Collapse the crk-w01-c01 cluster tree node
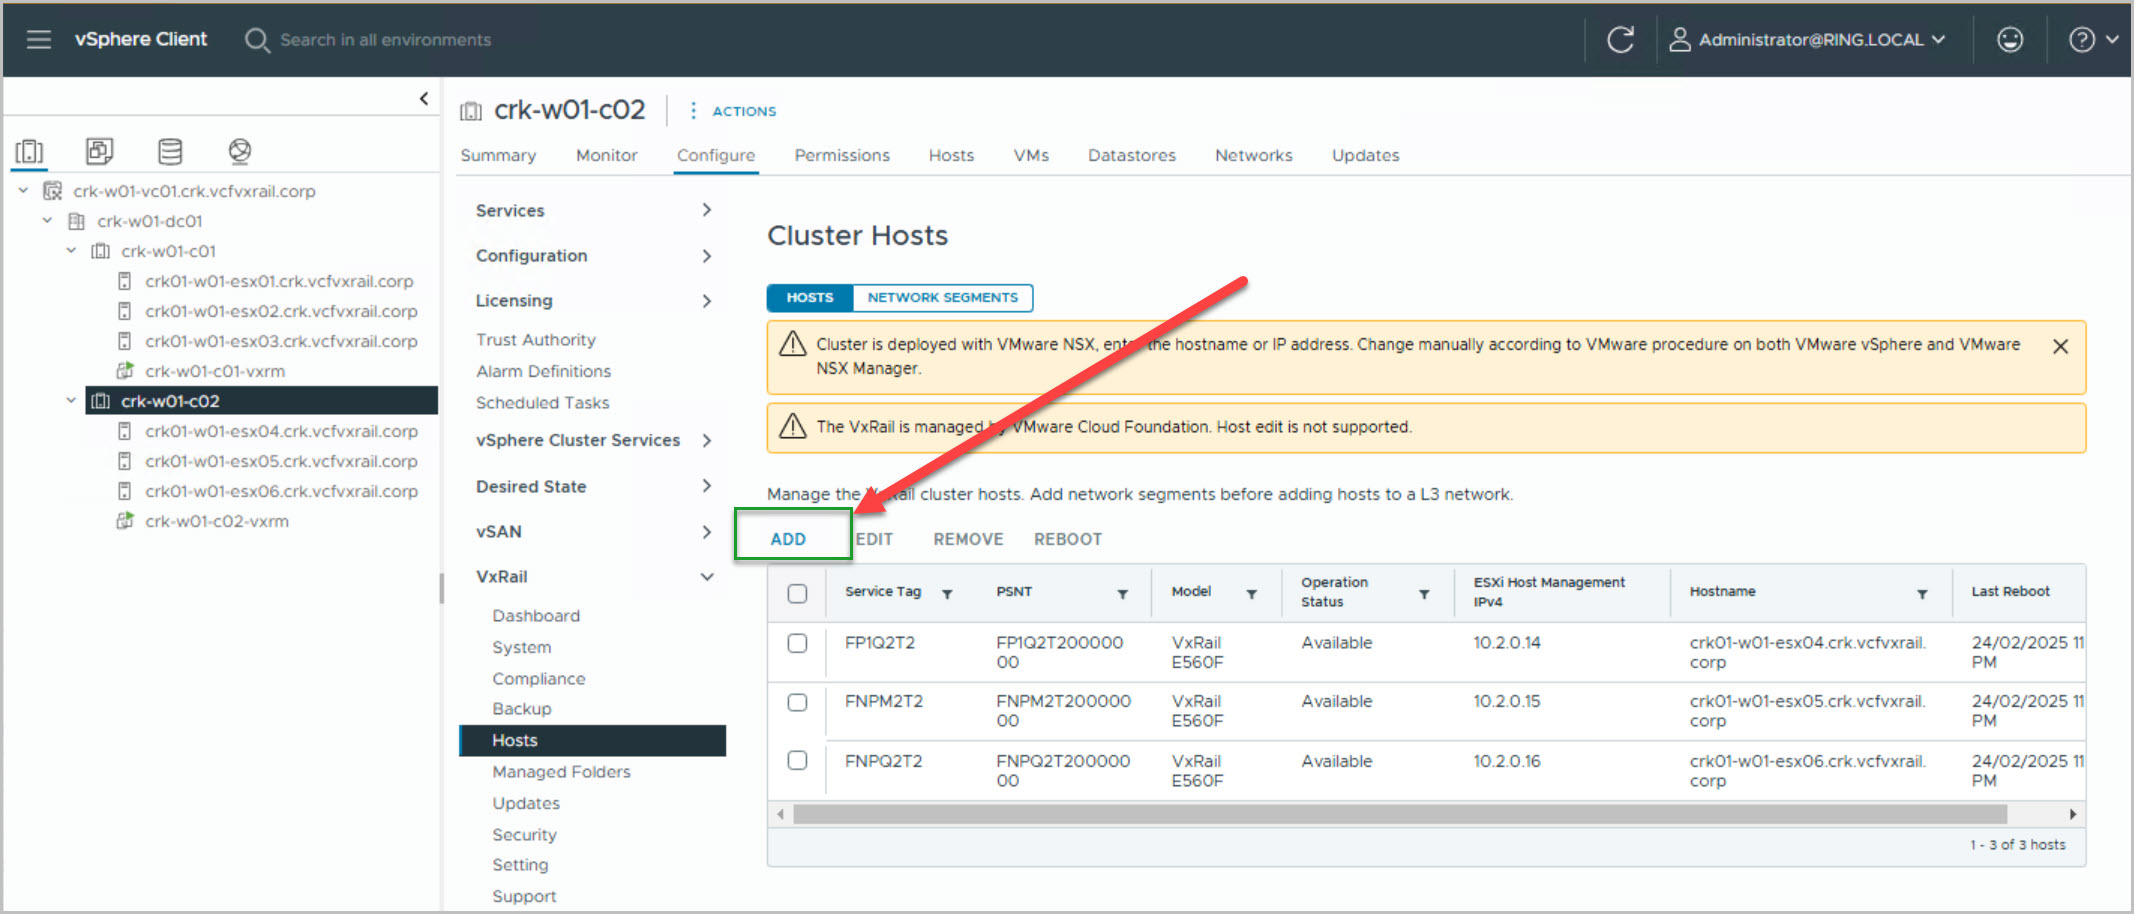2134x914 pixels. click(71, 251)
